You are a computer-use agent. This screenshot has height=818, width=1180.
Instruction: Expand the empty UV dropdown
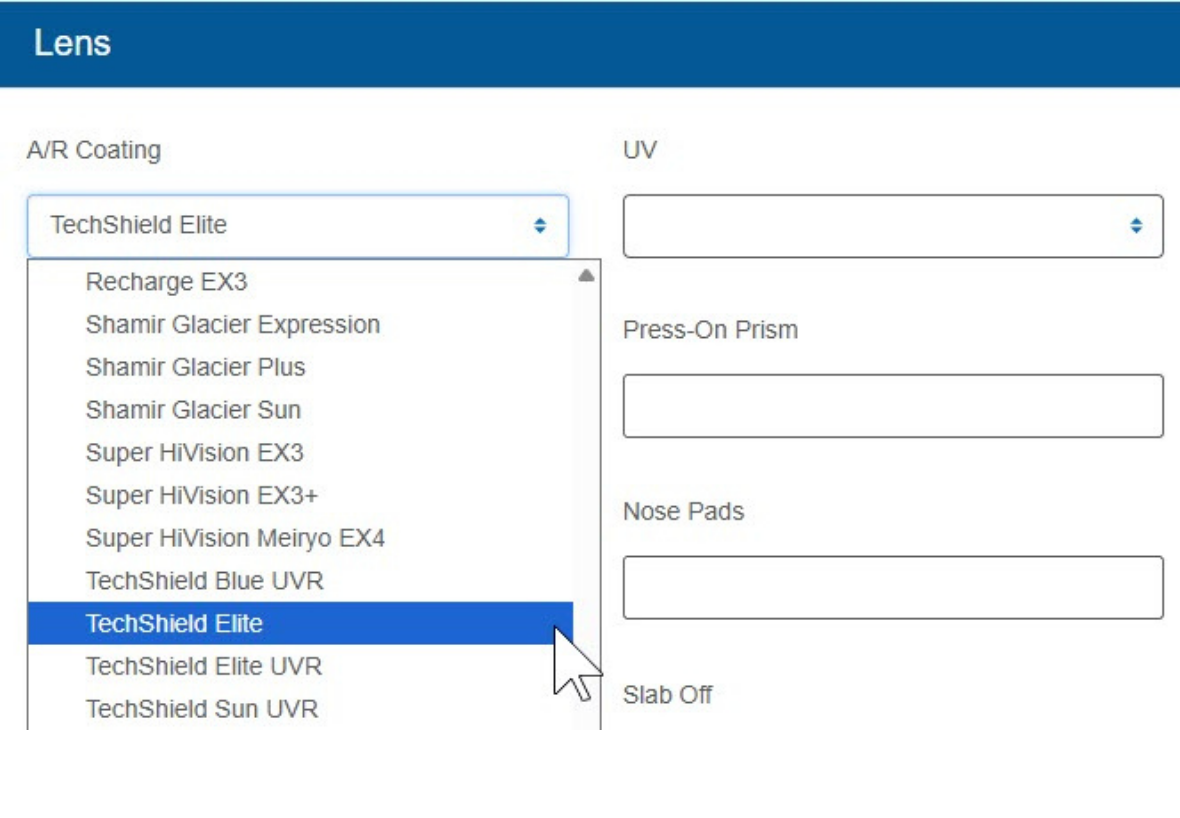point(892,226)
